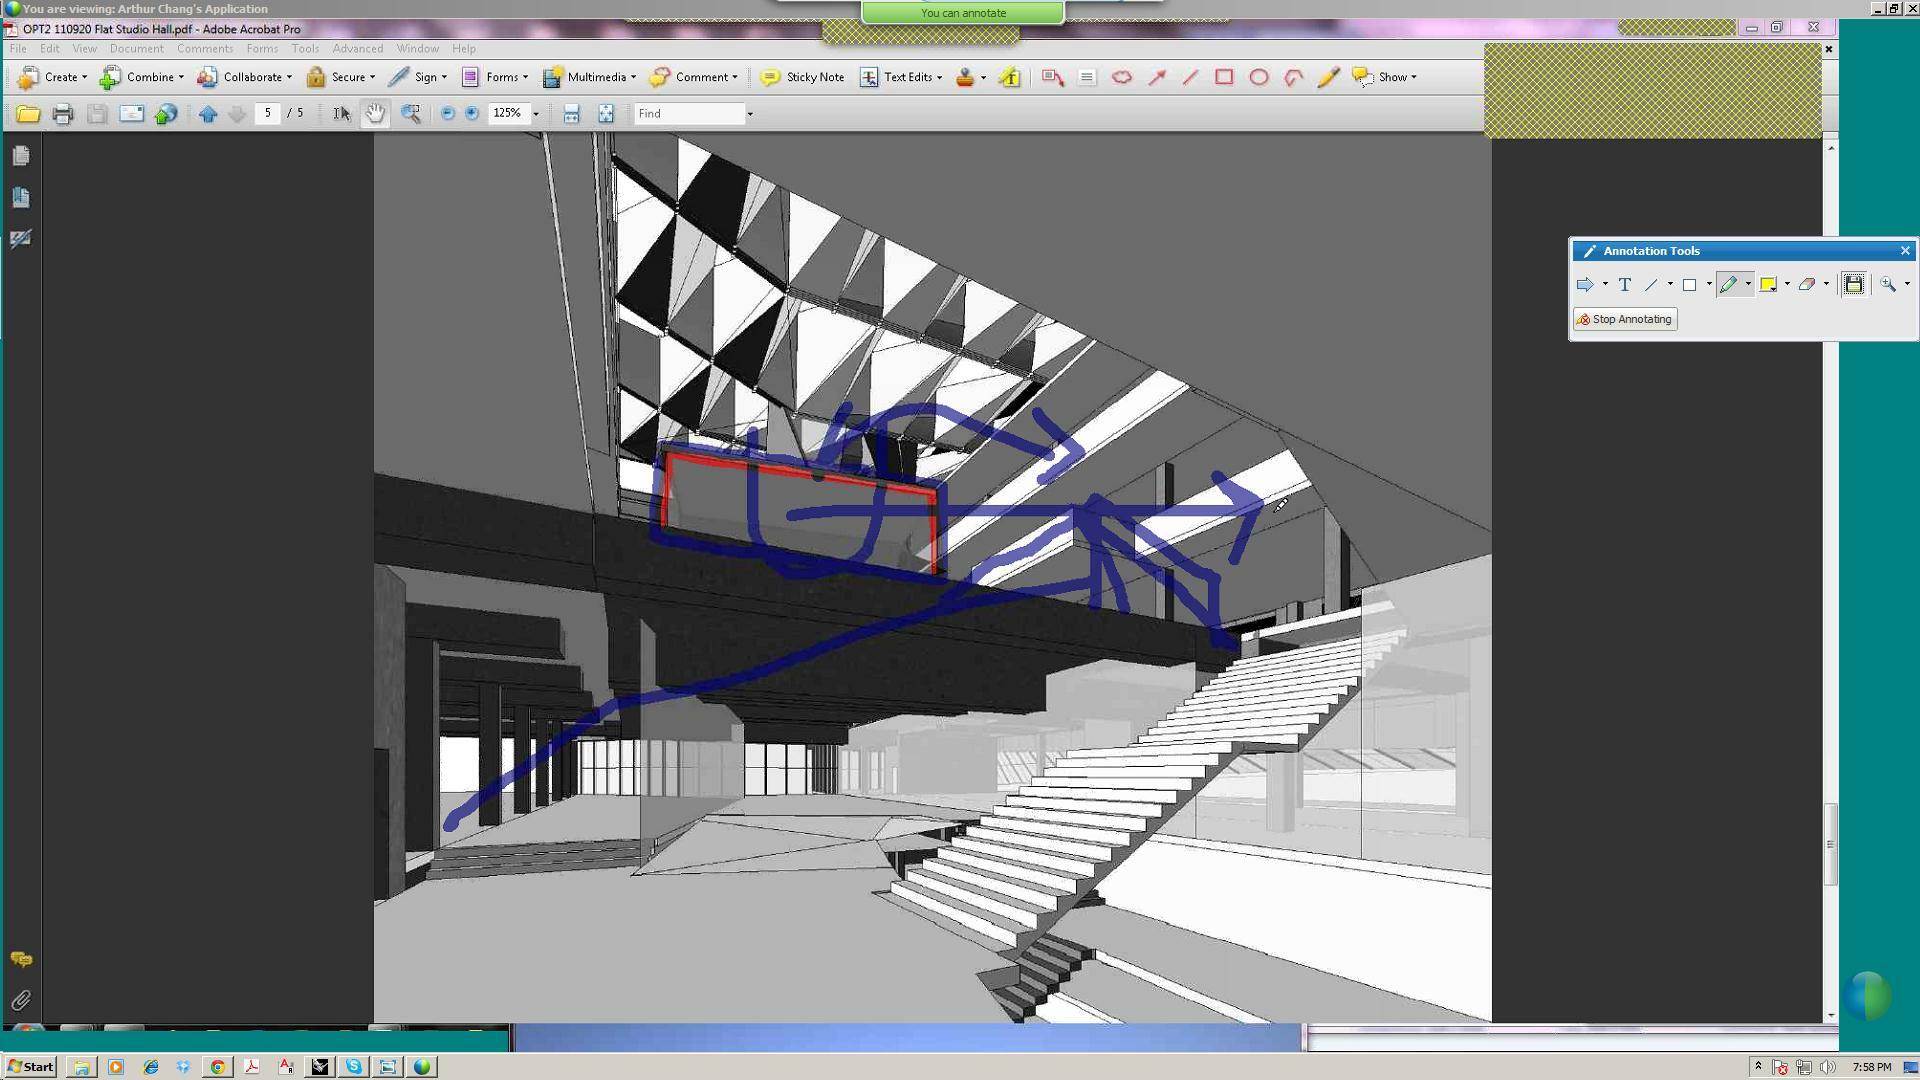1920x1080 pixels.
Task: Click the zoom out minus button
Action: coord(447,114)
